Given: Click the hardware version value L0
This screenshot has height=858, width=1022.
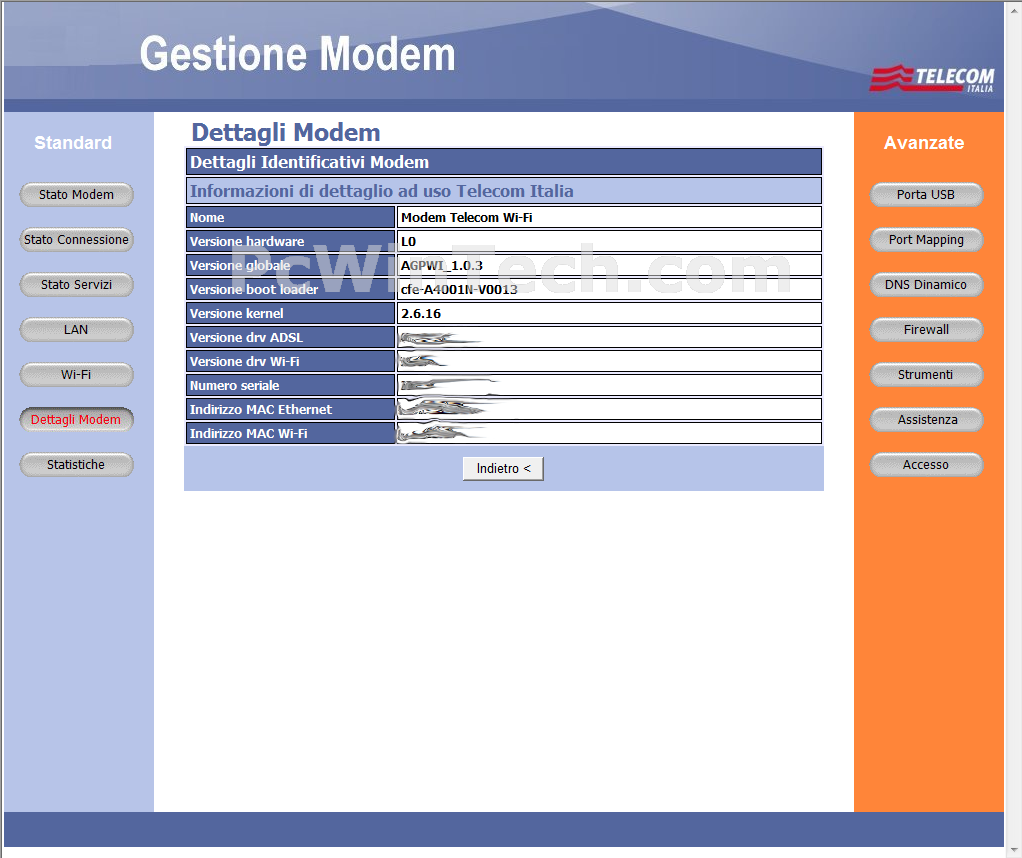Looking at the screenshot, I should (409, 242).
